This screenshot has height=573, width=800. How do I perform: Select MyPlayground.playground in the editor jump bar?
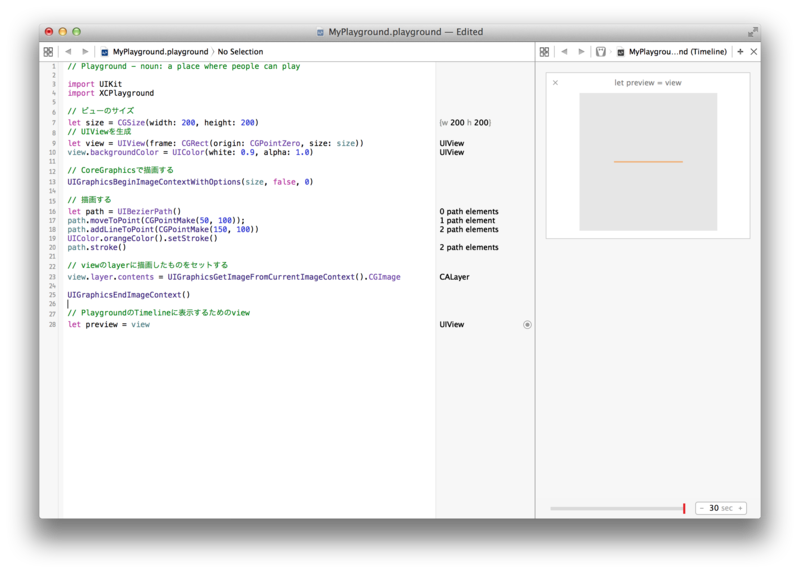click(155, 52)
